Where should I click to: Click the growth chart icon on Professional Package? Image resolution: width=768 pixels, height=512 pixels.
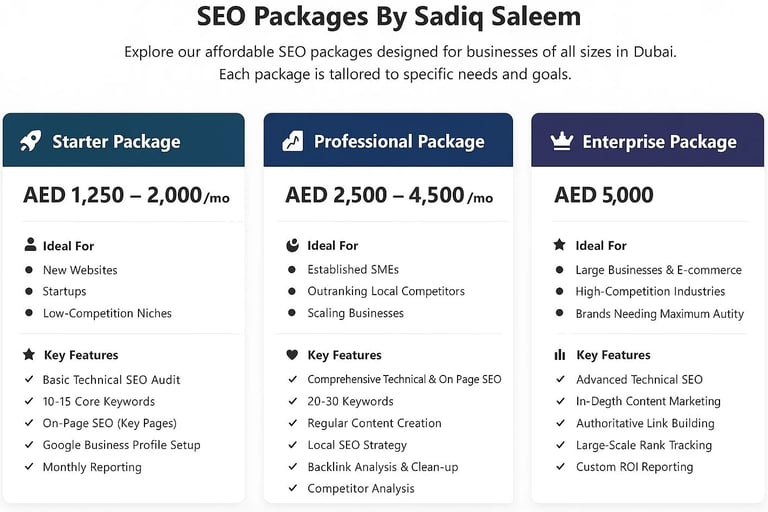pyautogui.click(x=292, y=141)
